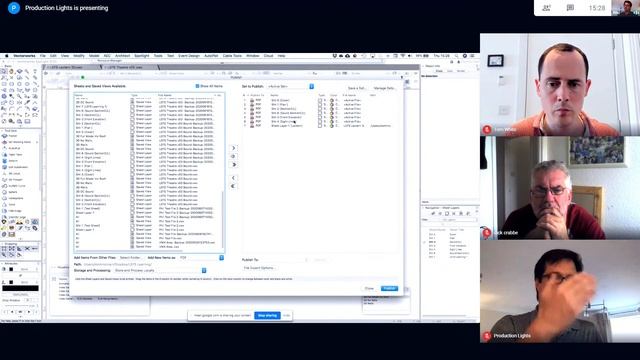Viewport: 640px width, 360px height.
Task: Click the remove-item left arrow button
Action: pyautogui.click(x=233, y=178)
